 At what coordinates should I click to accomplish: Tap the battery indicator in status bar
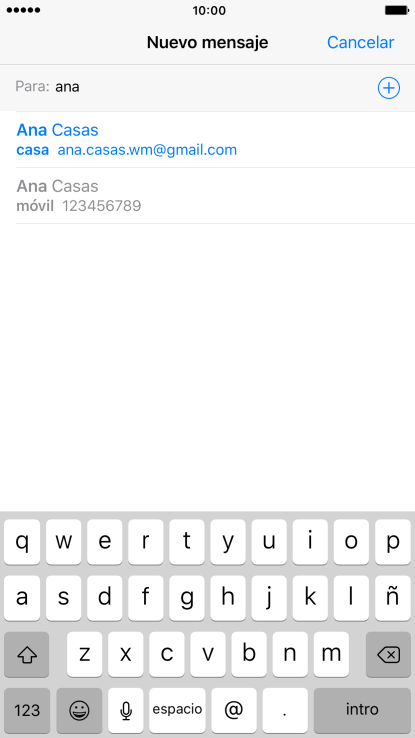tap(396, 10)
